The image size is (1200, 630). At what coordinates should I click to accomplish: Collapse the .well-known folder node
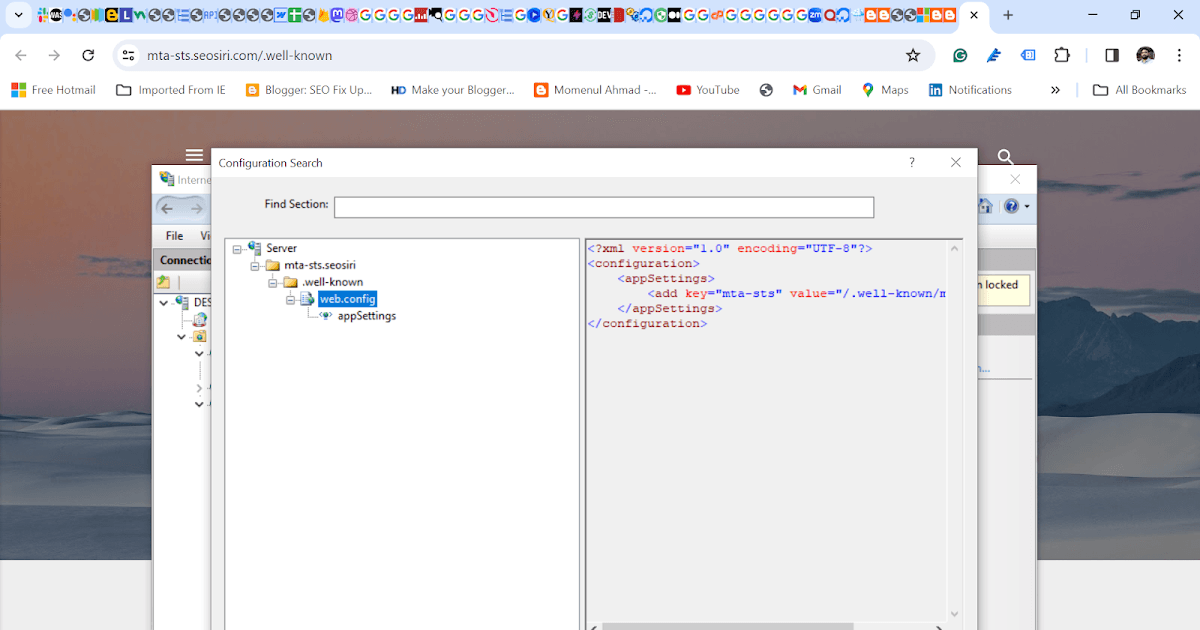pyautogui.click(x=274, y=283)
